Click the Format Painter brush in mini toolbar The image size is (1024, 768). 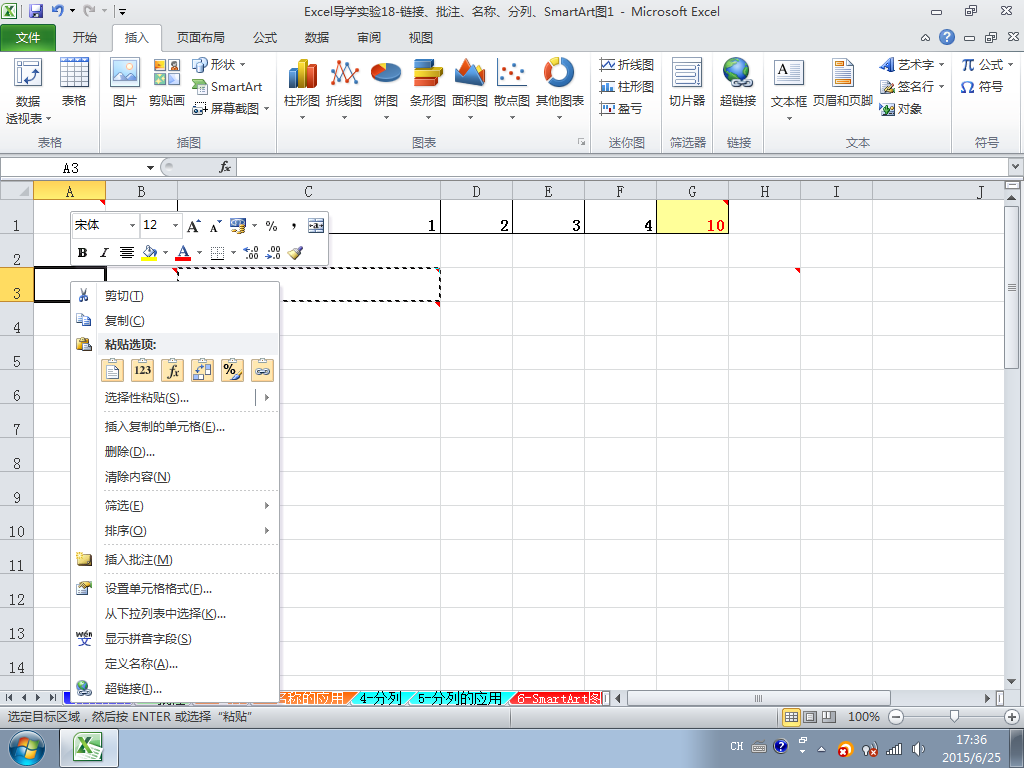click(295, 253)
